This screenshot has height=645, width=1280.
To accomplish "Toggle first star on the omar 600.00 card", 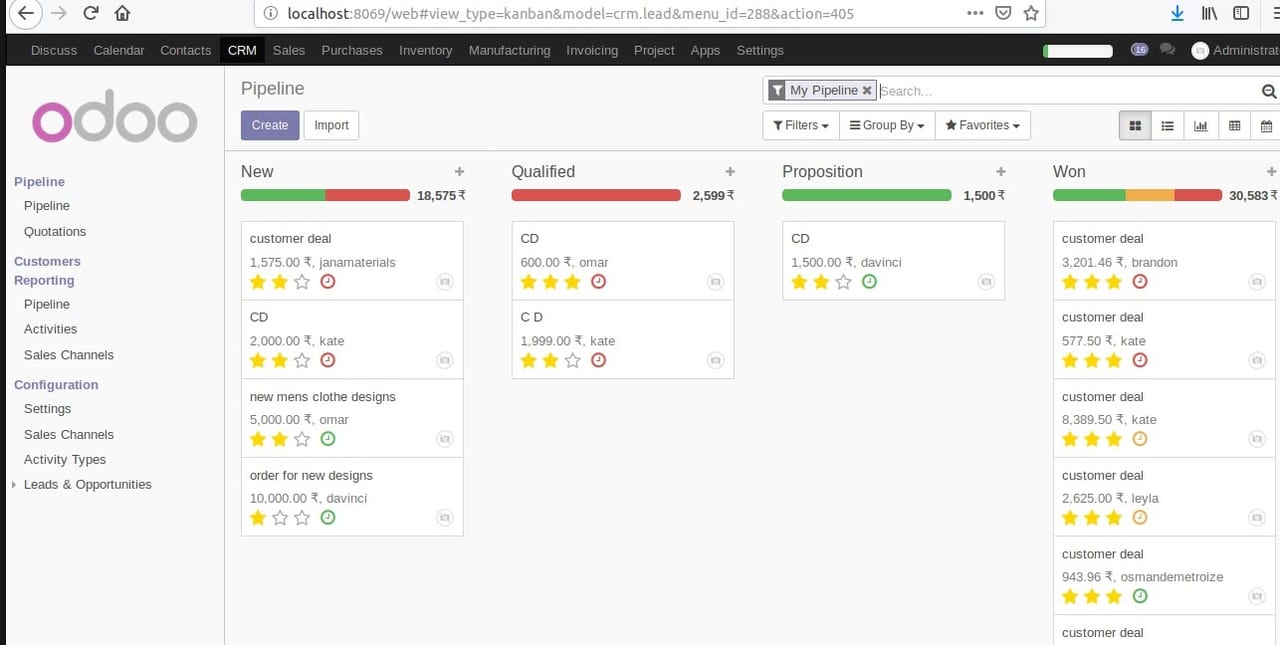I will [529, 282].
